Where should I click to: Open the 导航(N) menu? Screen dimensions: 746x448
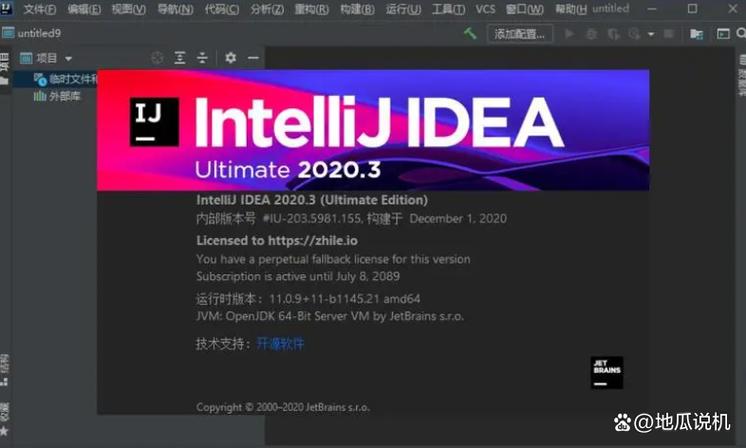(175, 9)
